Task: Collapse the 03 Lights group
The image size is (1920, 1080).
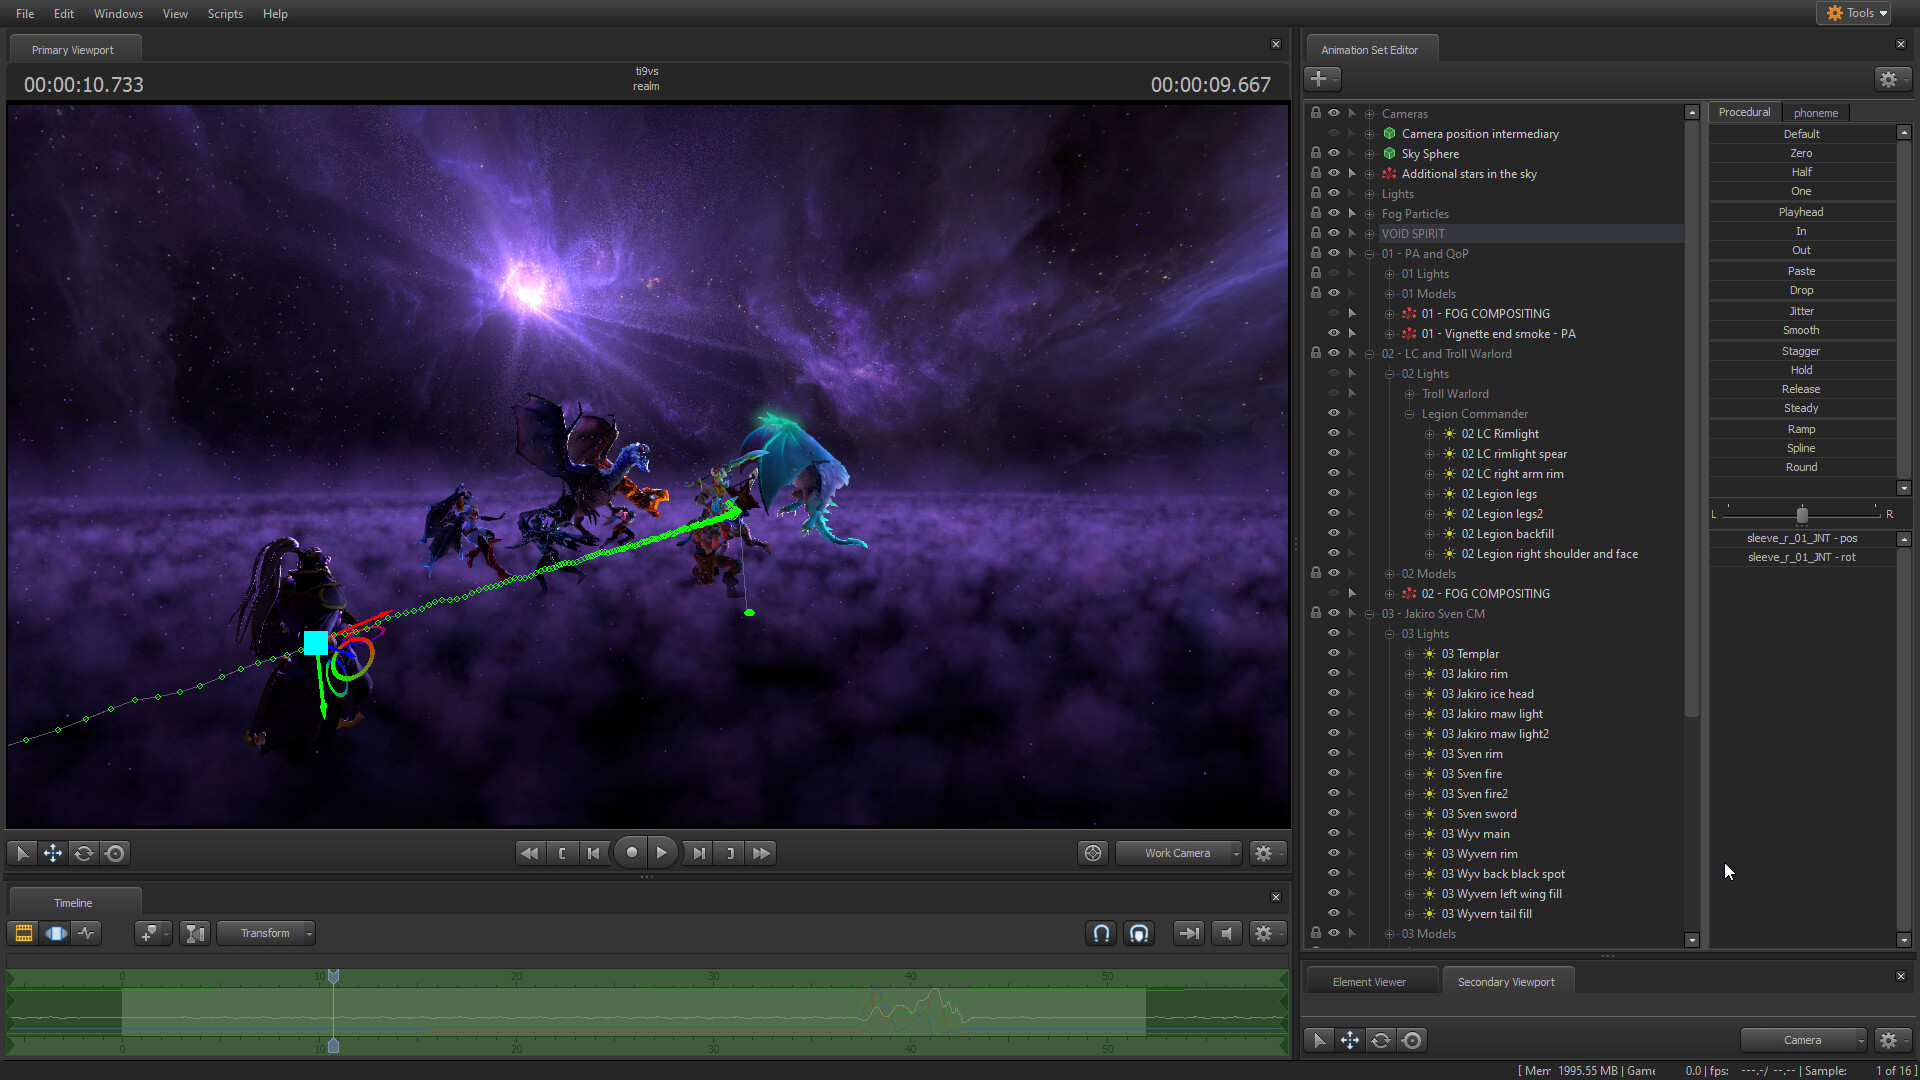Action: click(1390, 634)
